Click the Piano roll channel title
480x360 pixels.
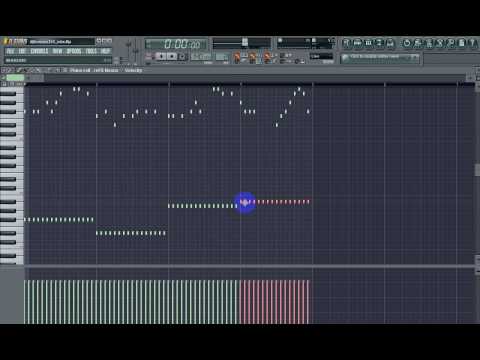94,70
